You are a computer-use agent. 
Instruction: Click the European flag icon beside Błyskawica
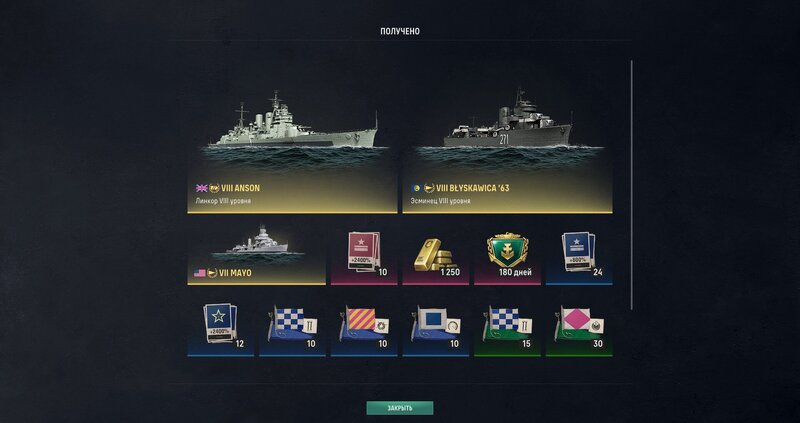point(416,188)
